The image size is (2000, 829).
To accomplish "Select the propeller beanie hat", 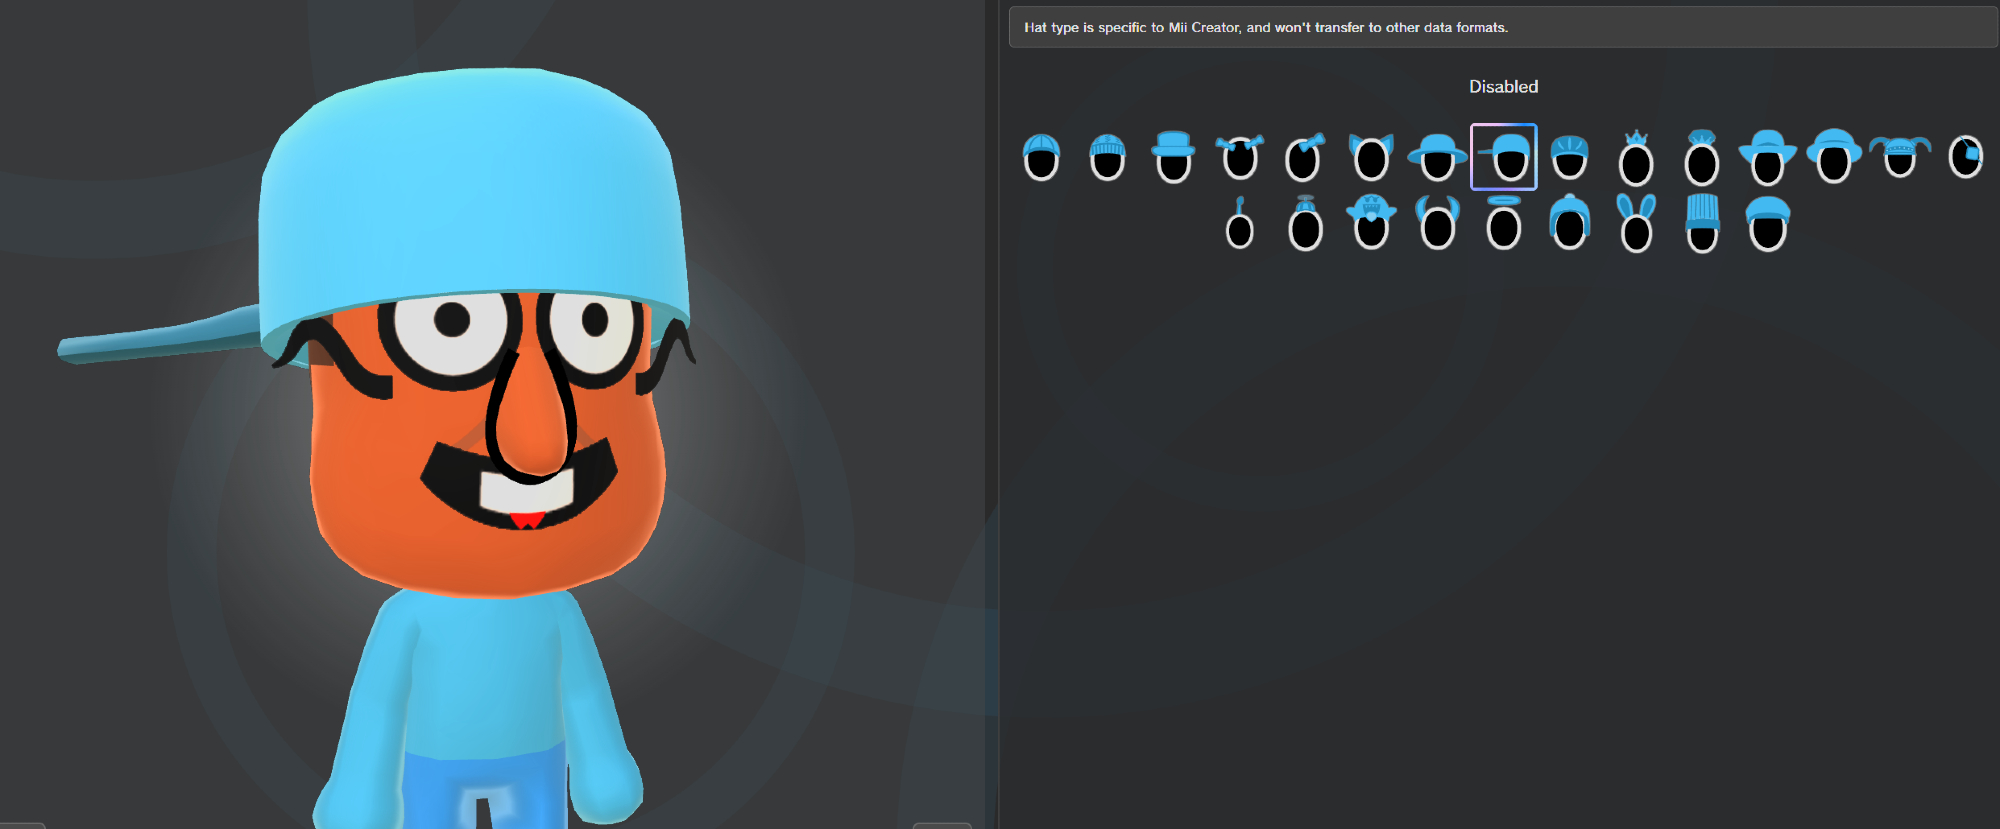I will 1305,224.
